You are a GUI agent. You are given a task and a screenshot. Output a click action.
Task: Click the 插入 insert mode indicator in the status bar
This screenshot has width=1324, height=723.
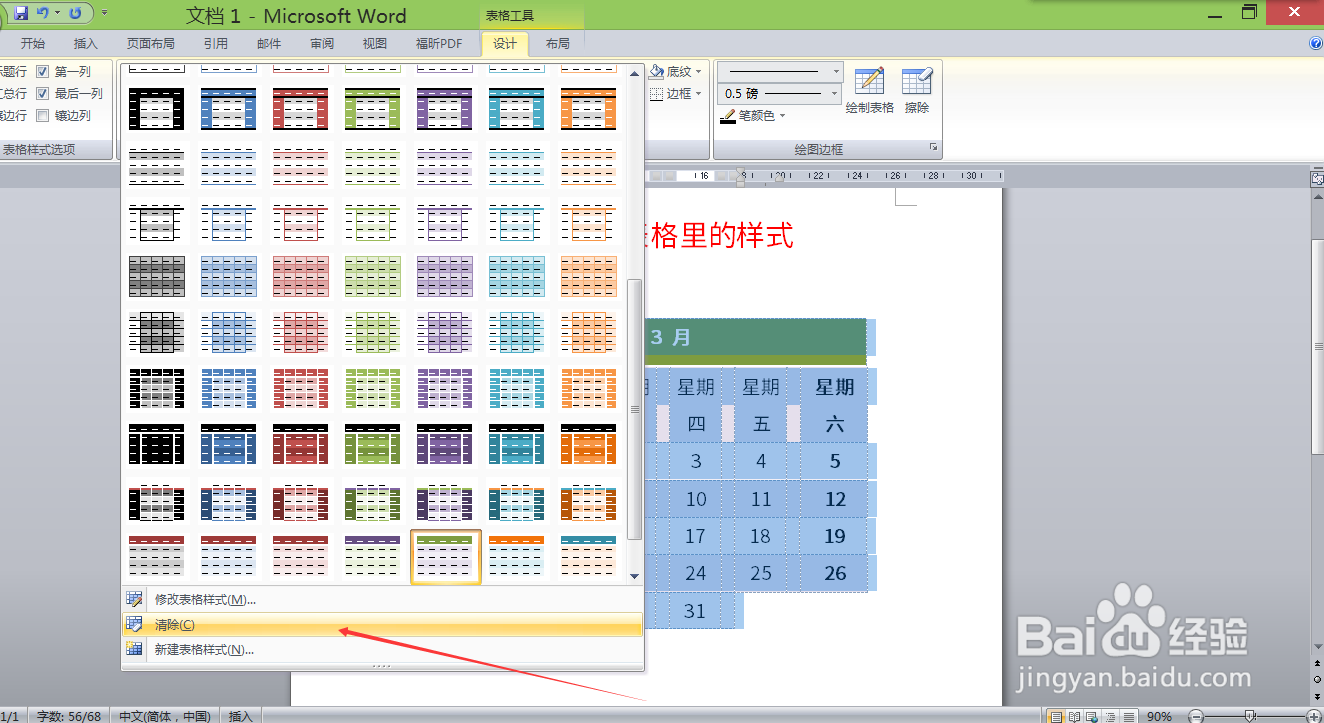pos(241,716)
